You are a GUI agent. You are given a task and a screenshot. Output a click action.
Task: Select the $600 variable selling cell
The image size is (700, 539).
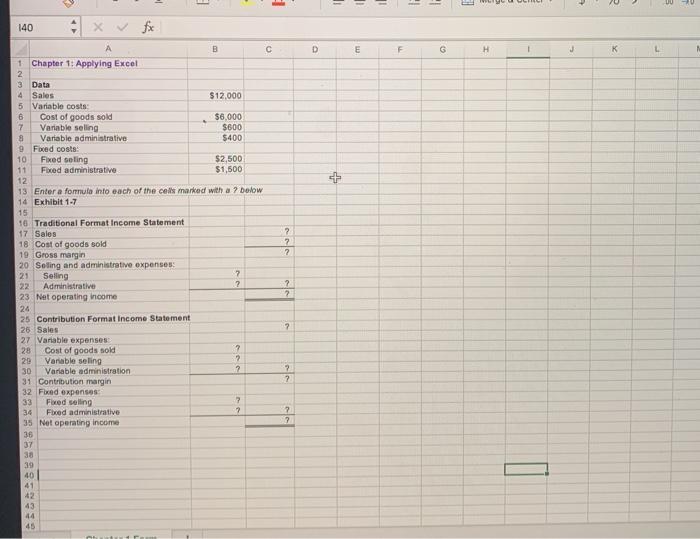coord(216,127)
